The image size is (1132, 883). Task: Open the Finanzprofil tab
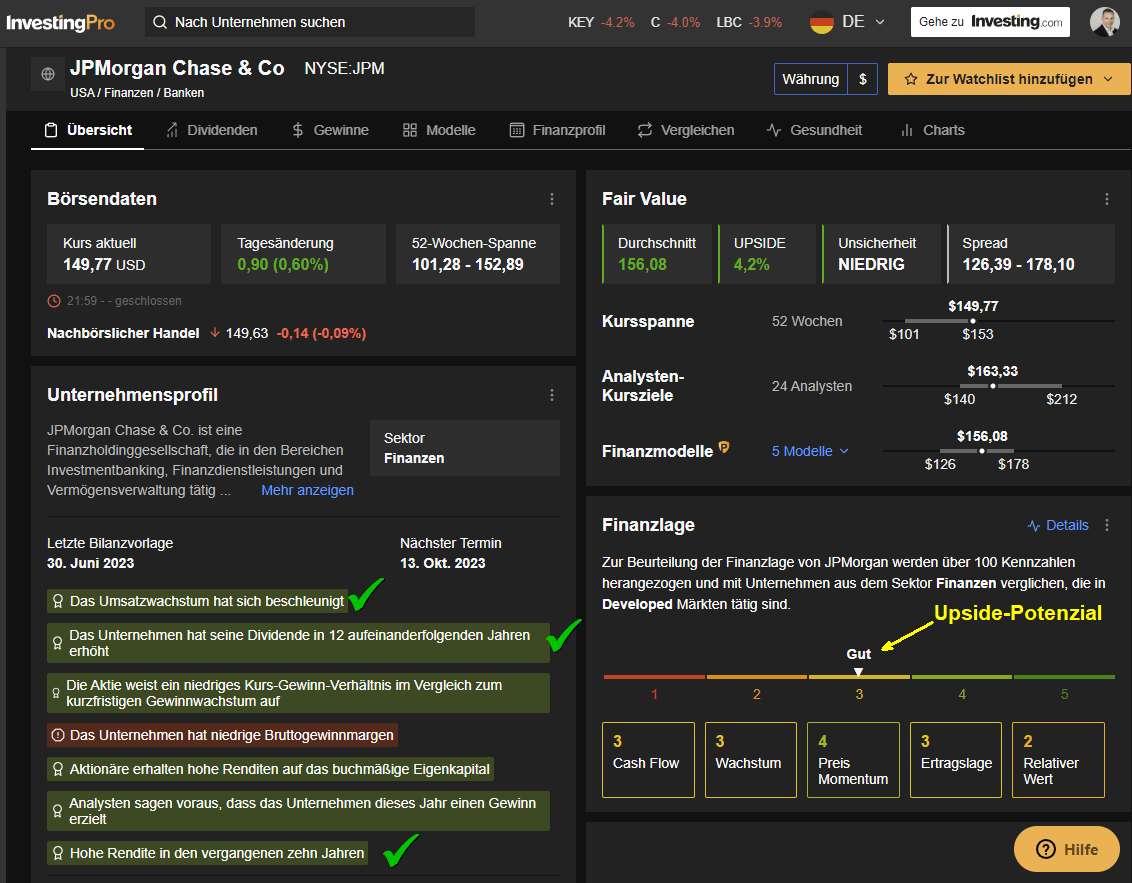click(x=557, y=131)
